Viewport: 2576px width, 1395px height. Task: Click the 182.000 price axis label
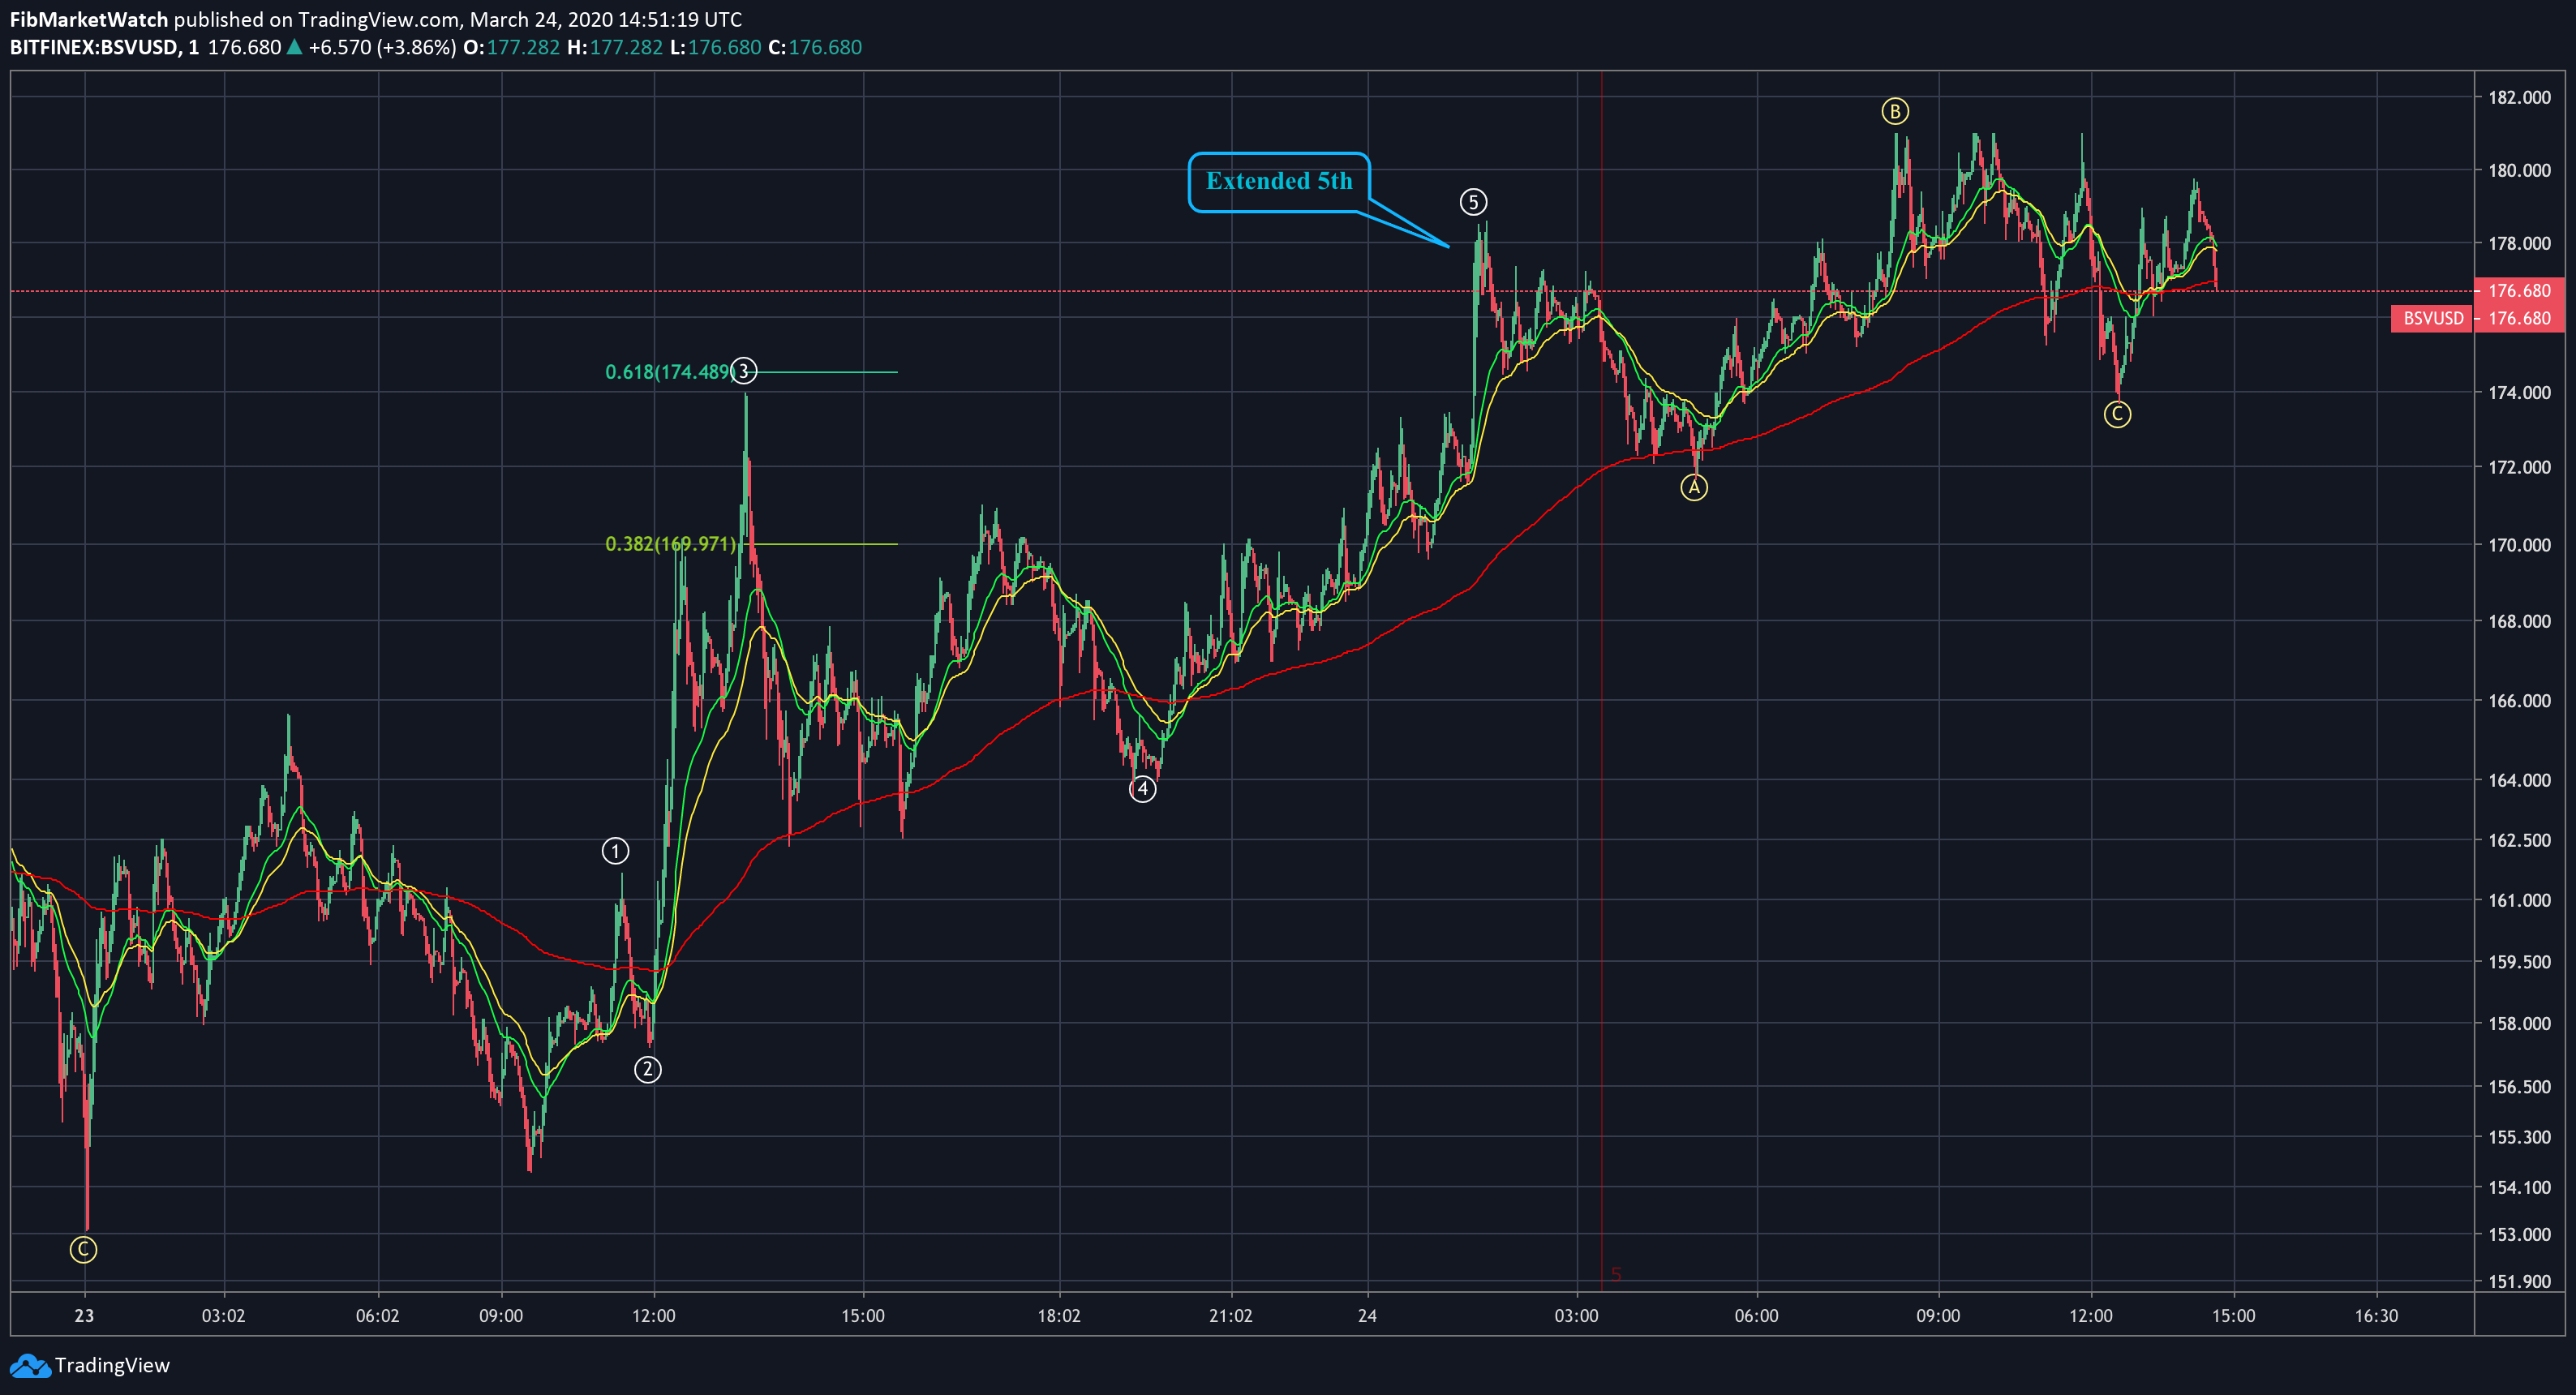pos(2519,97)
